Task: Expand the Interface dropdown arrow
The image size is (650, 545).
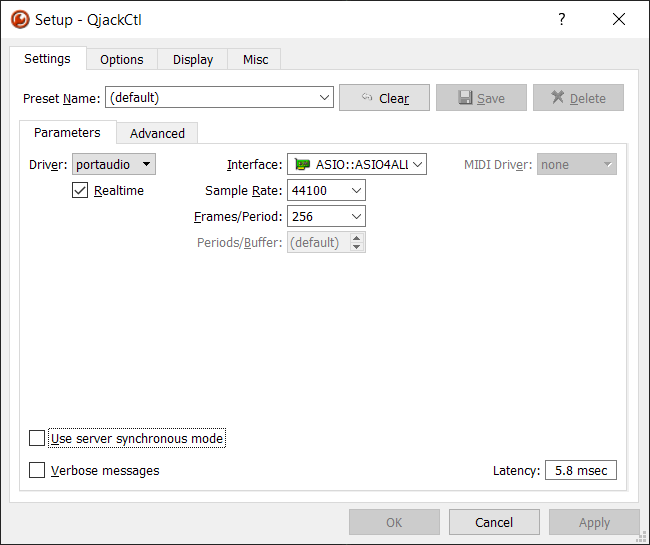Action: coord(417,165)
